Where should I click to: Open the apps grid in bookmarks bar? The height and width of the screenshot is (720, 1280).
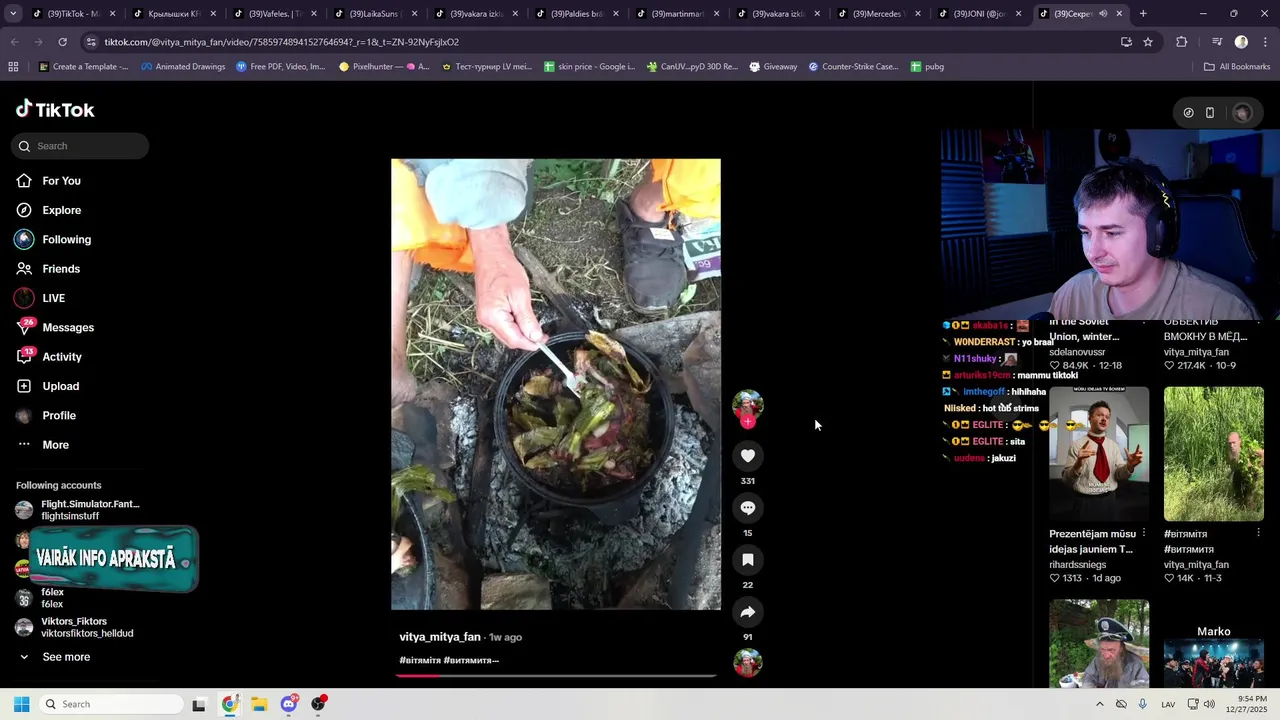tap(13, 67)
